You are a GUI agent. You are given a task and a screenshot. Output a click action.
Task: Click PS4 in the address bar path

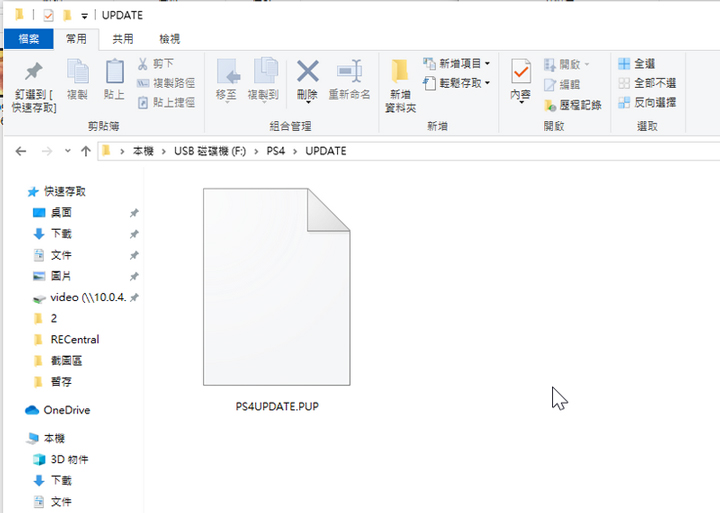[276, 151]
